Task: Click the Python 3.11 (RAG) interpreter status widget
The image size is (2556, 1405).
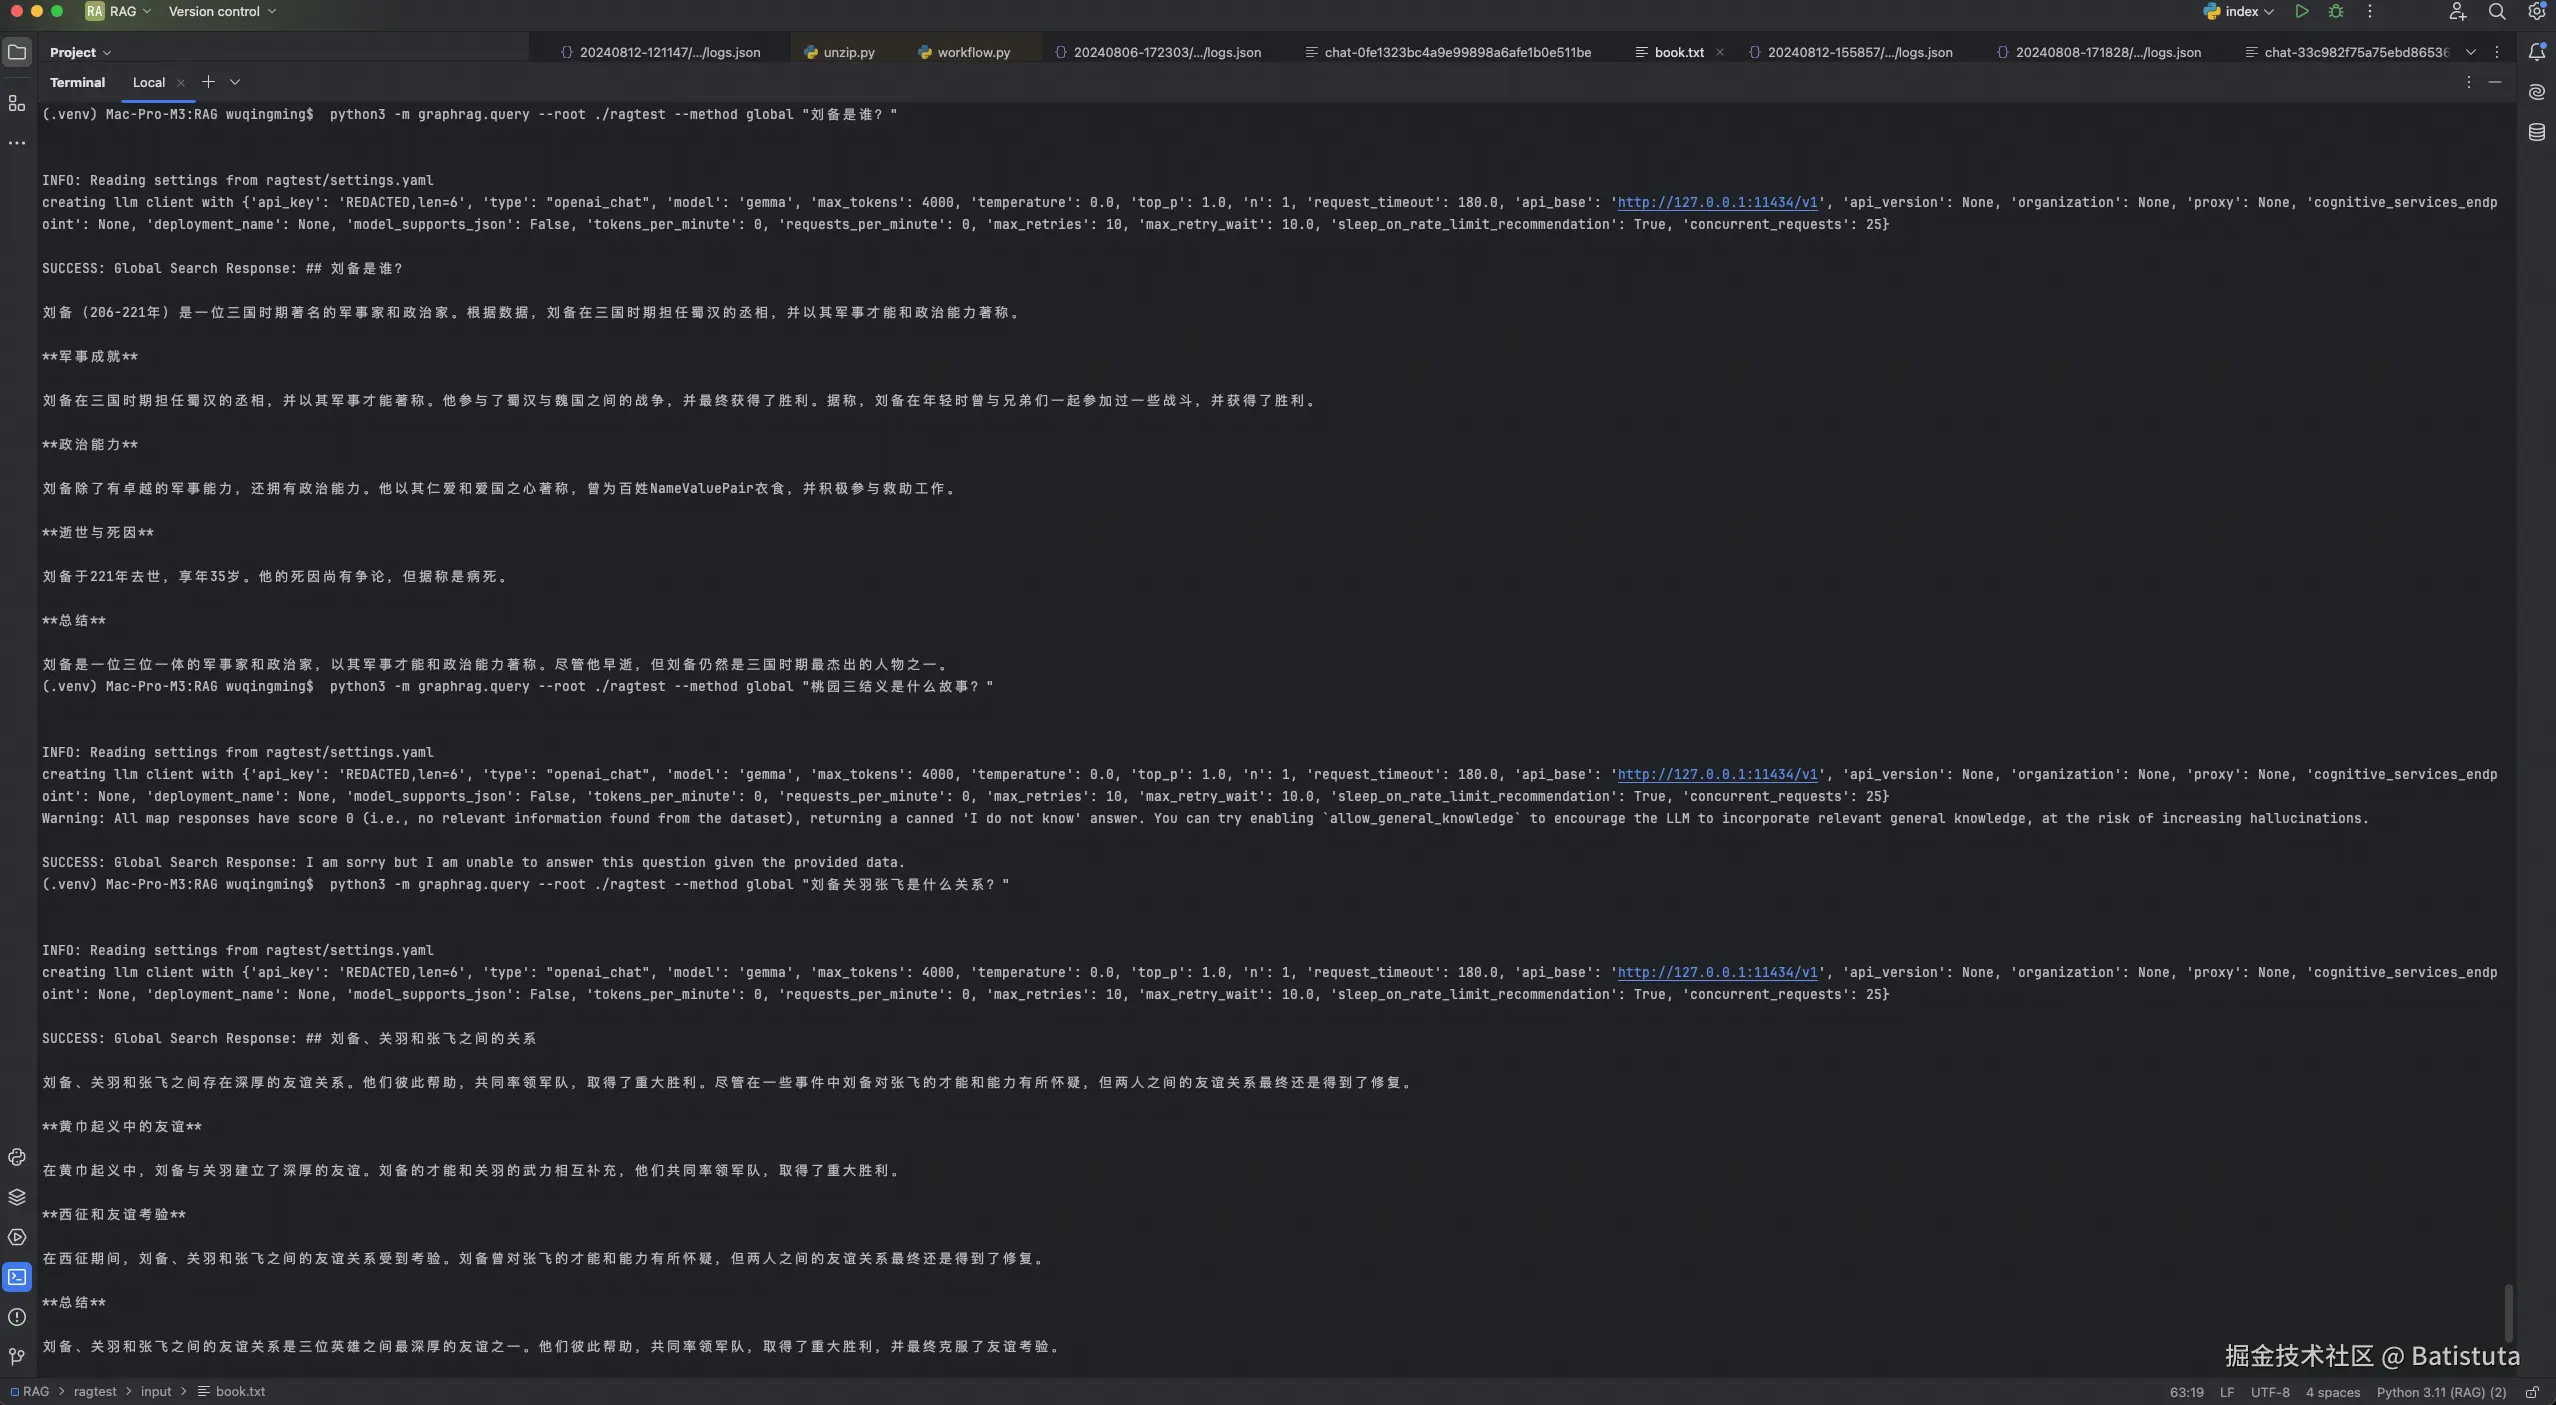Action: click(2441, 1392)
